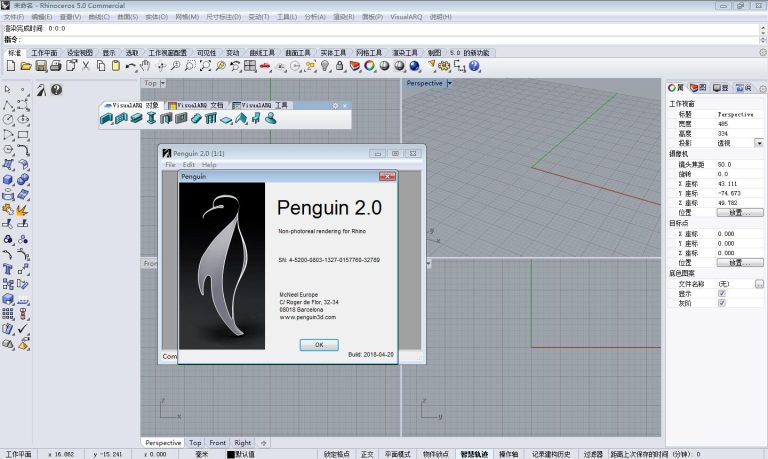
Task: Select the pointer arrow tool in the sidebar
Action: [x=7, y=90]
